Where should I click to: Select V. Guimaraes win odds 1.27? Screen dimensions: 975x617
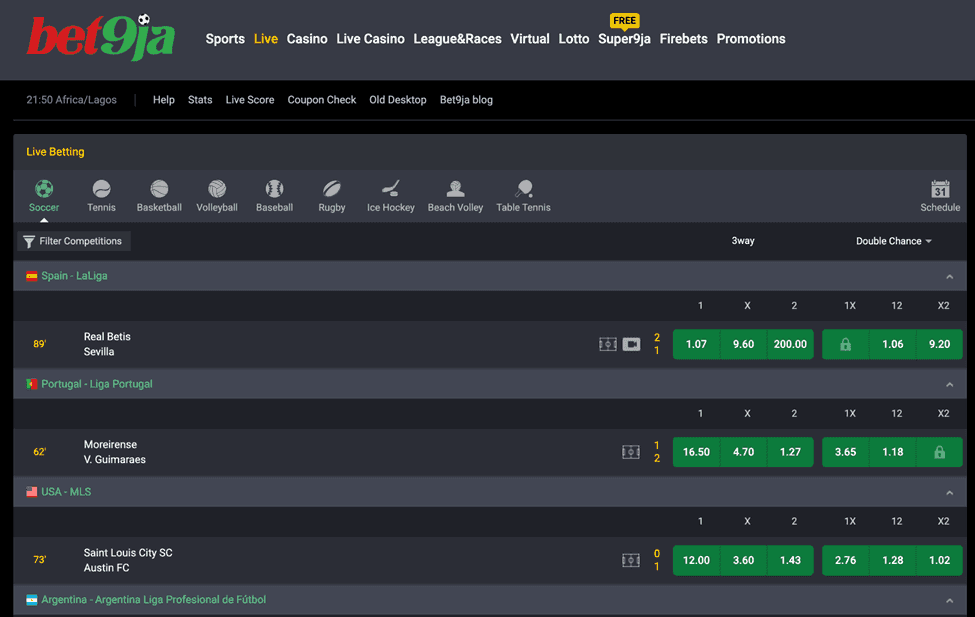790,452
